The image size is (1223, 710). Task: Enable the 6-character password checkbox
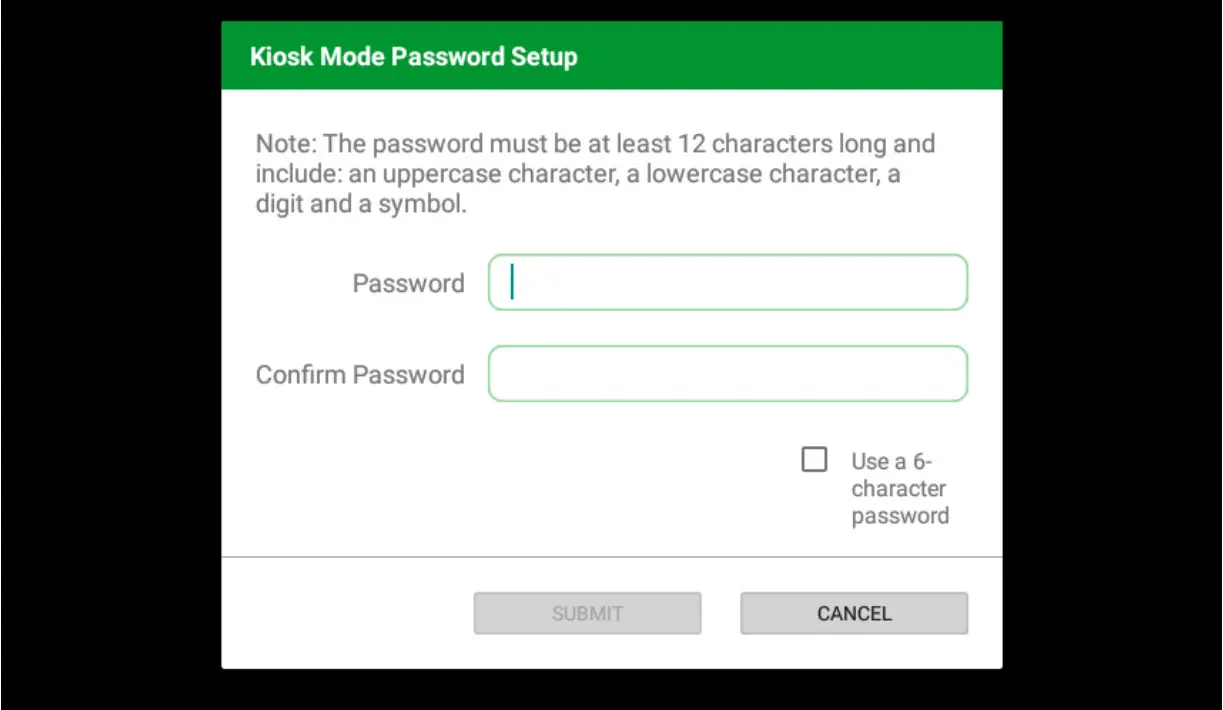click(x=815, y=460)
